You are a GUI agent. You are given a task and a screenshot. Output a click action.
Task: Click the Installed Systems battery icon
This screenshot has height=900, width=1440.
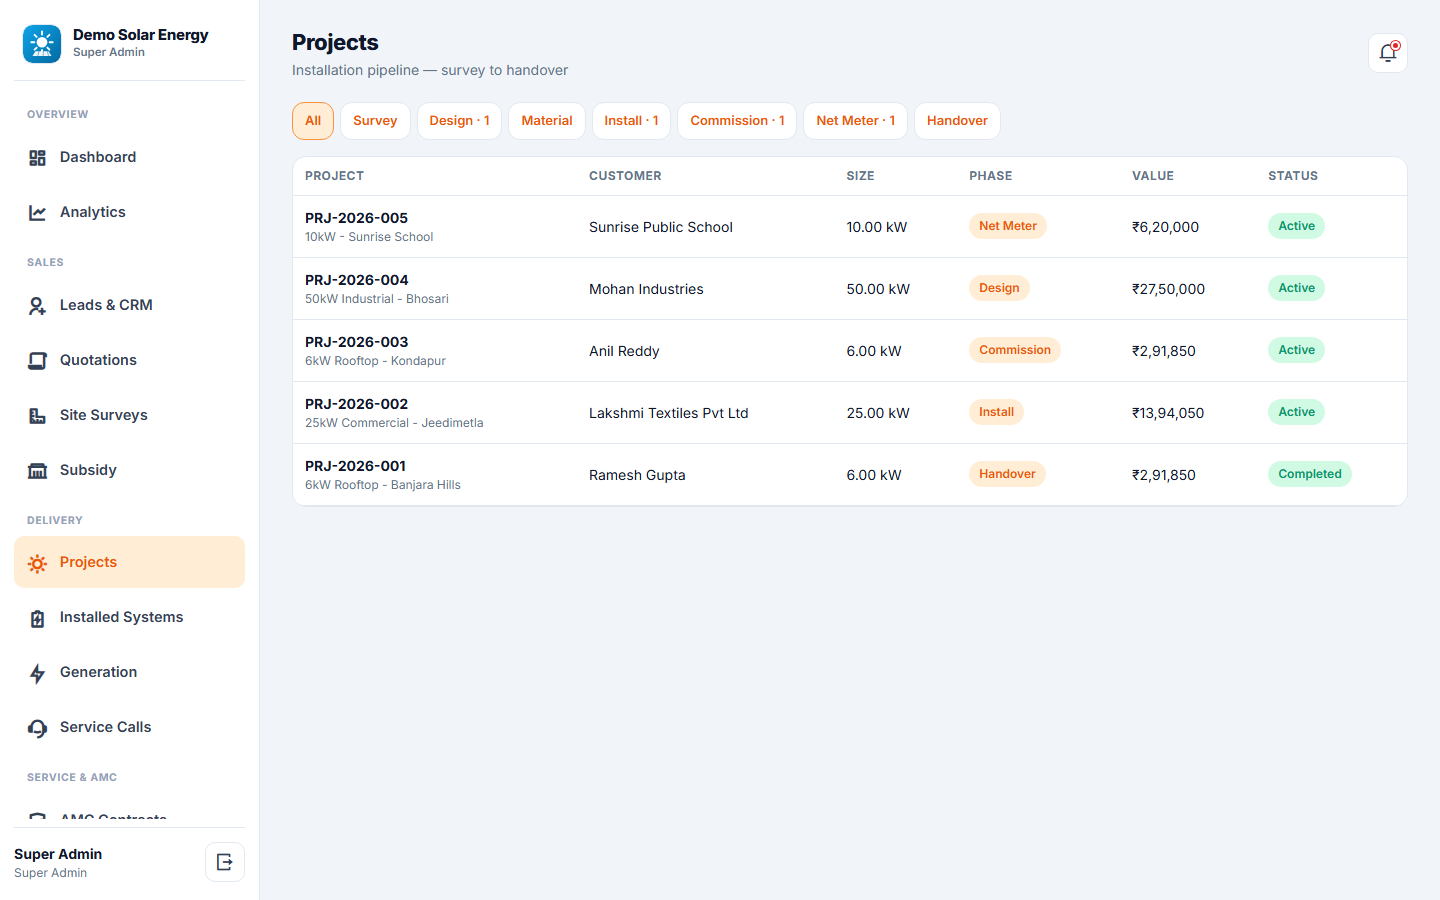pyautogui.click(x=38, y=618)
